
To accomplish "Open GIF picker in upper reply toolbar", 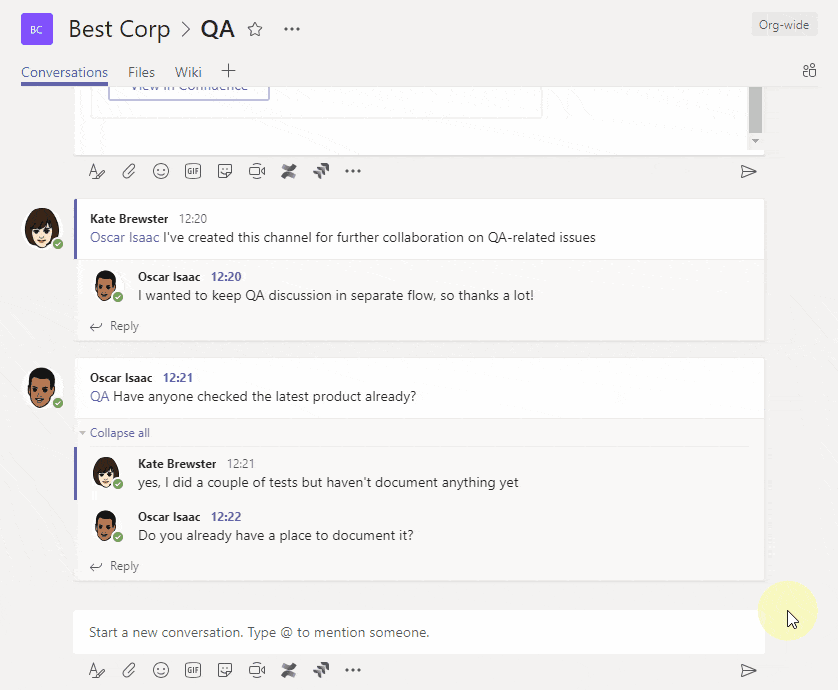I will tap(193, 171).
